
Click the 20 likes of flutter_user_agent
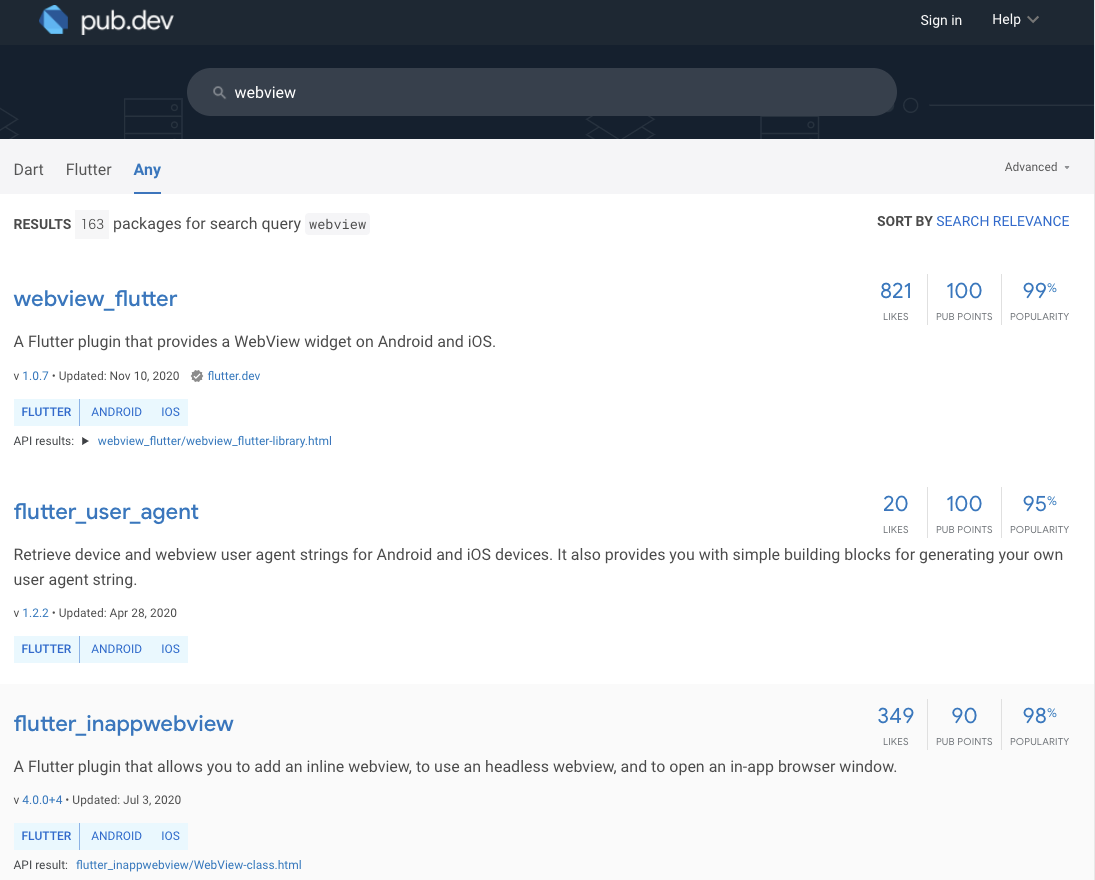(x=896, y=513)
